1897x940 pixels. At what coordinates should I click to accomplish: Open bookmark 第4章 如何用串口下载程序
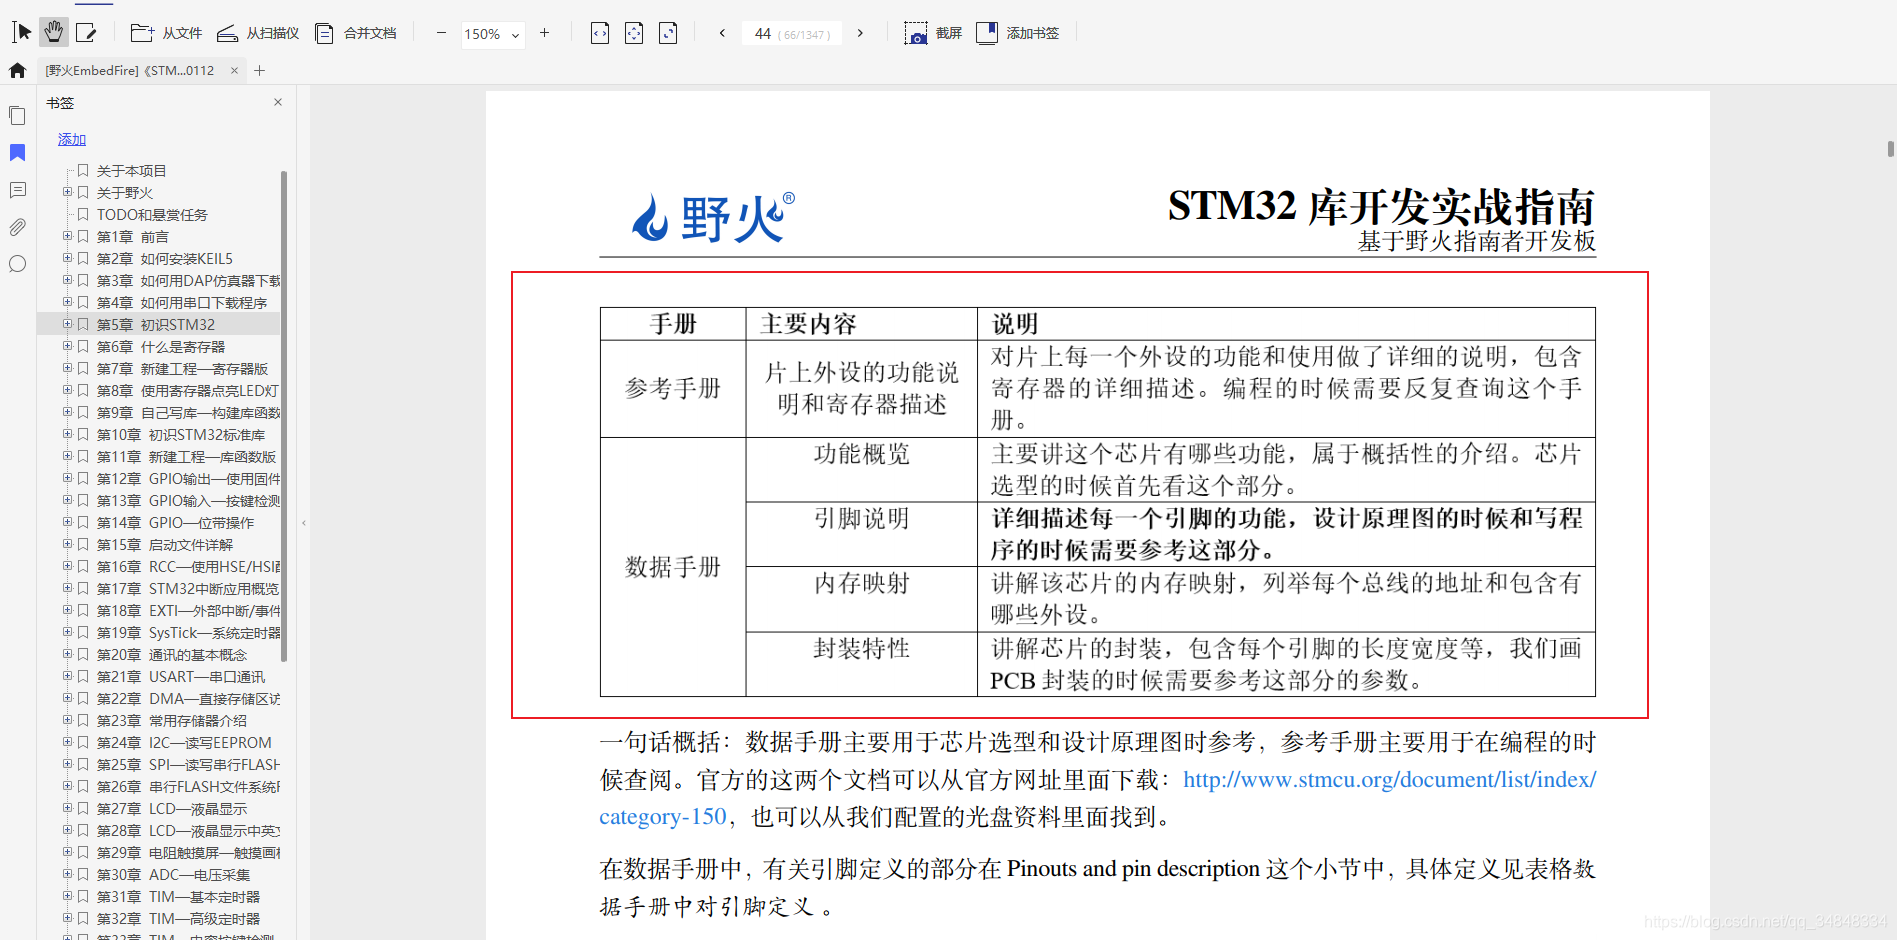pyautogui.click(x=182, y=303)
